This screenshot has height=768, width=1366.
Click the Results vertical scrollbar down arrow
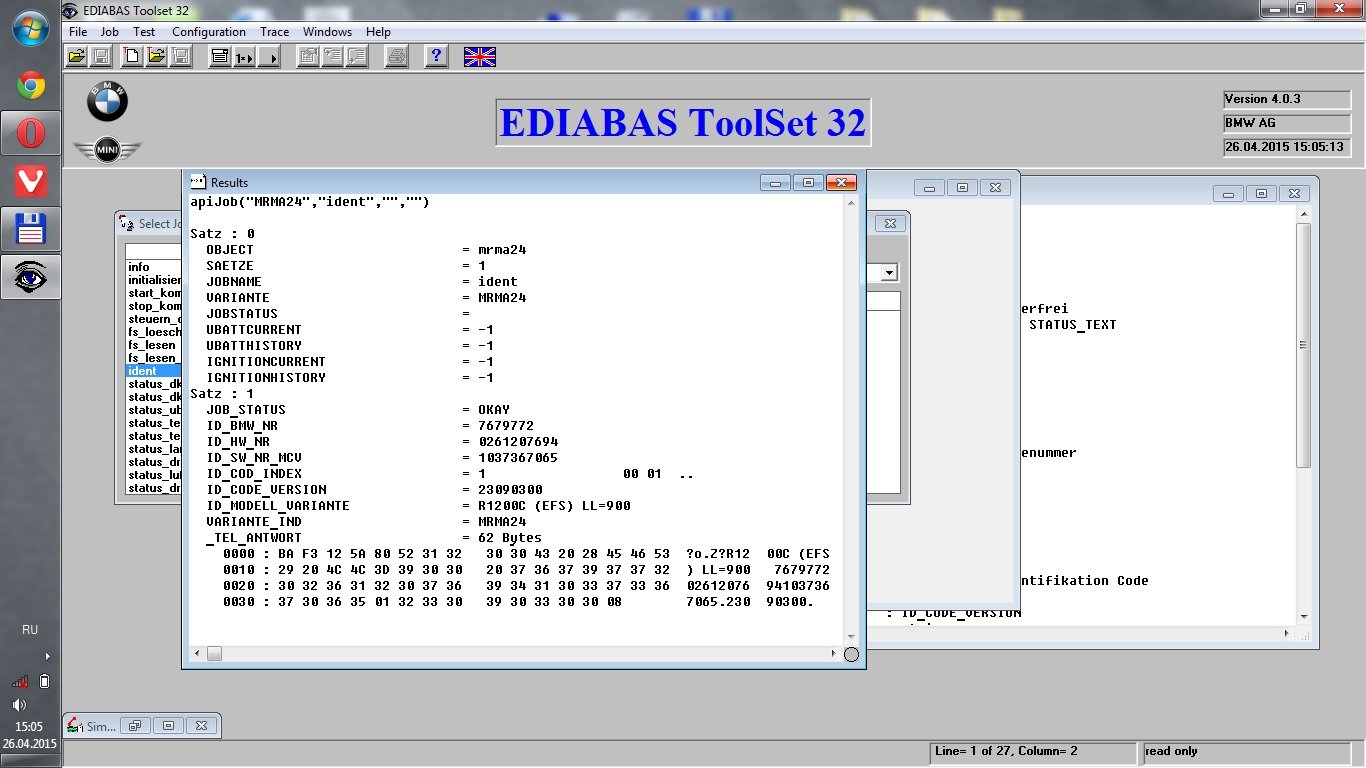(x=851, y=636)
